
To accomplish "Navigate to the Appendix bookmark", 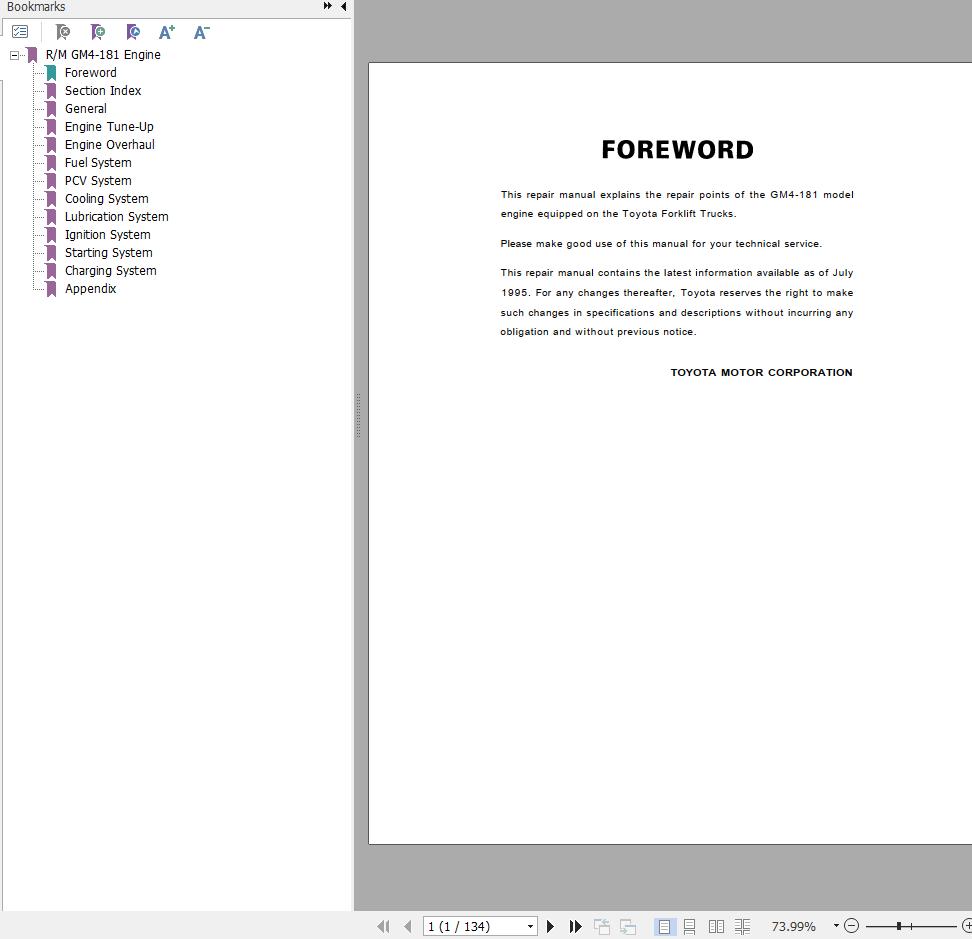I will tap(91, 288).
